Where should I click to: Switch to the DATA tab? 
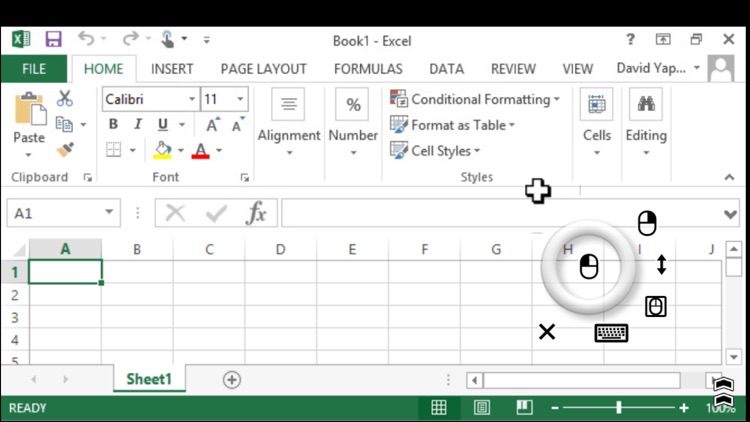446,69
